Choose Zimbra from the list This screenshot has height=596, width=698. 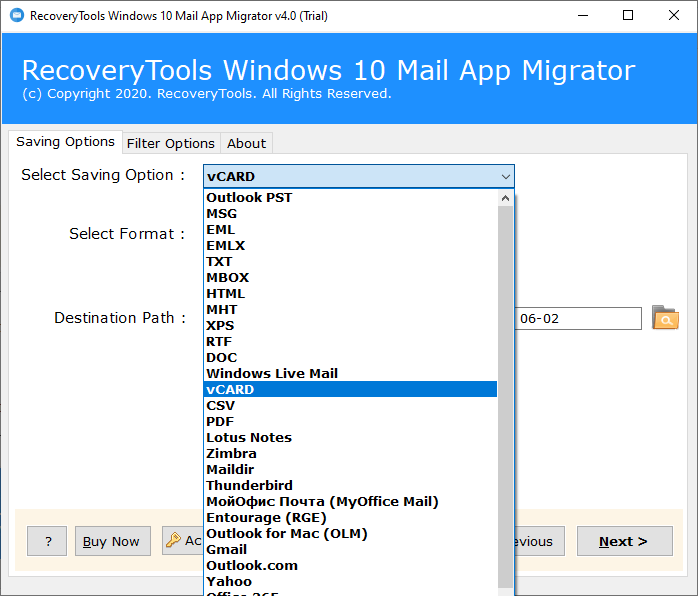tap(350, 454)
